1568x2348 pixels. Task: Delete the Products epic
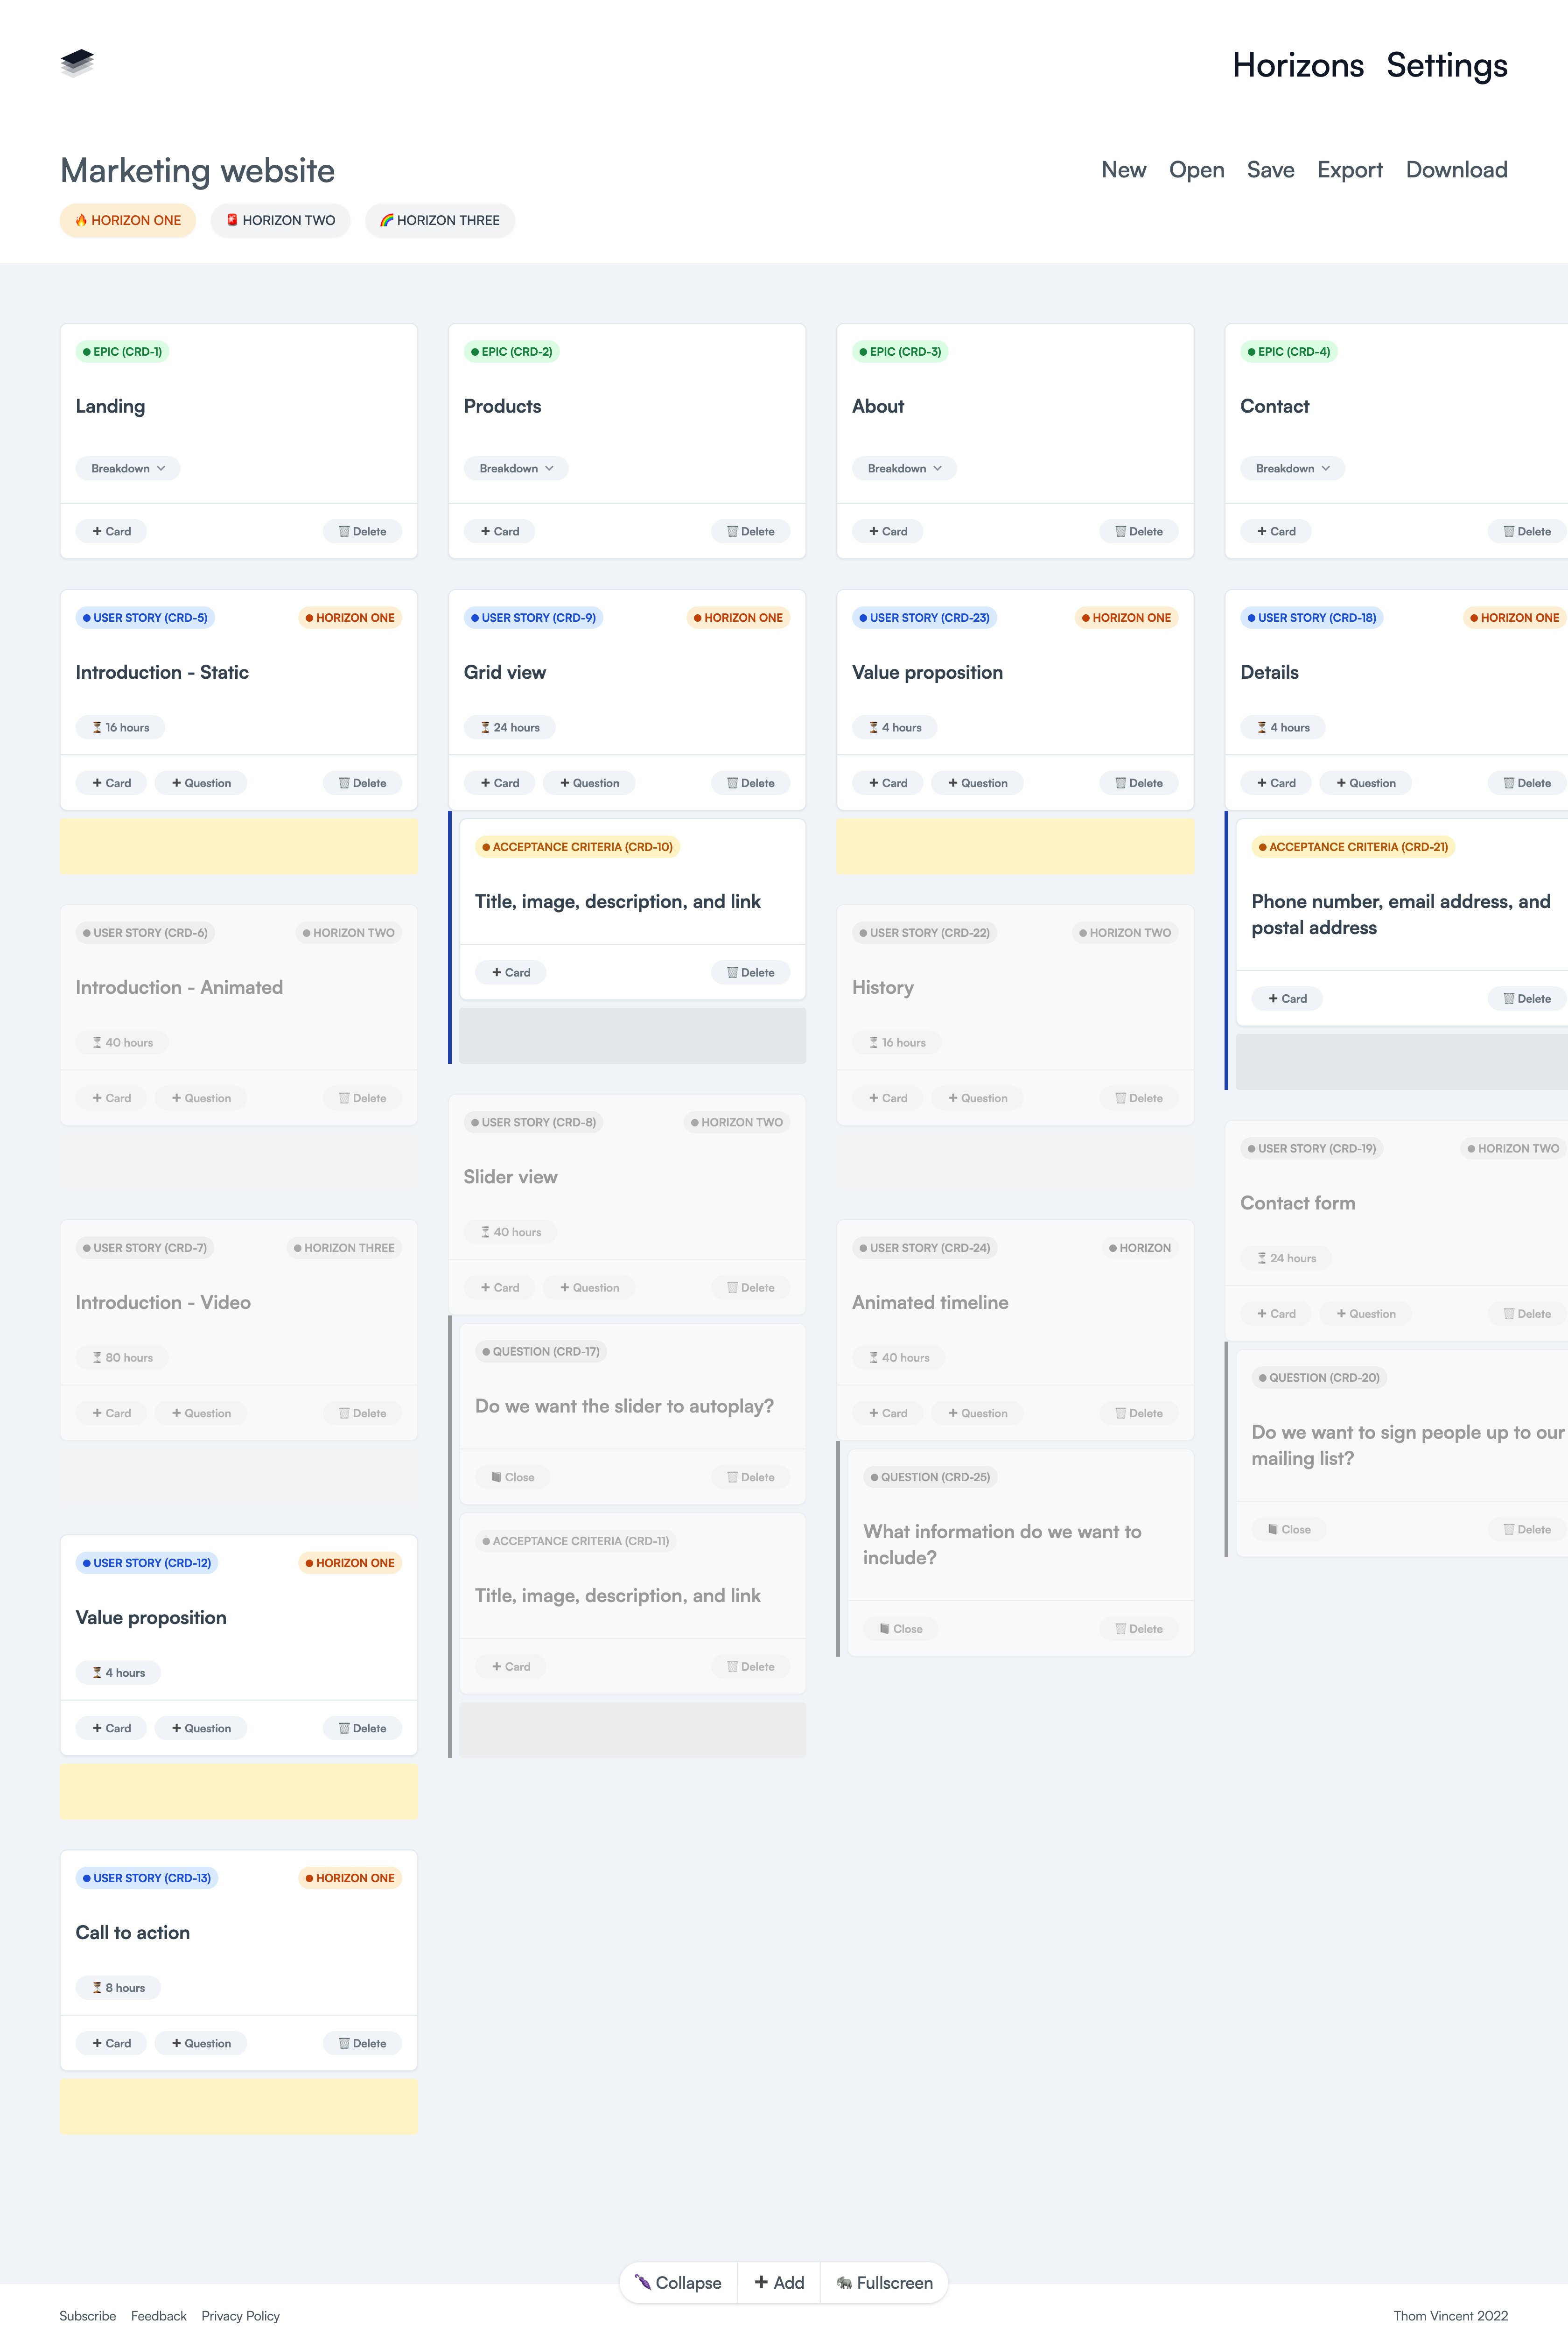tap(750, 531)
